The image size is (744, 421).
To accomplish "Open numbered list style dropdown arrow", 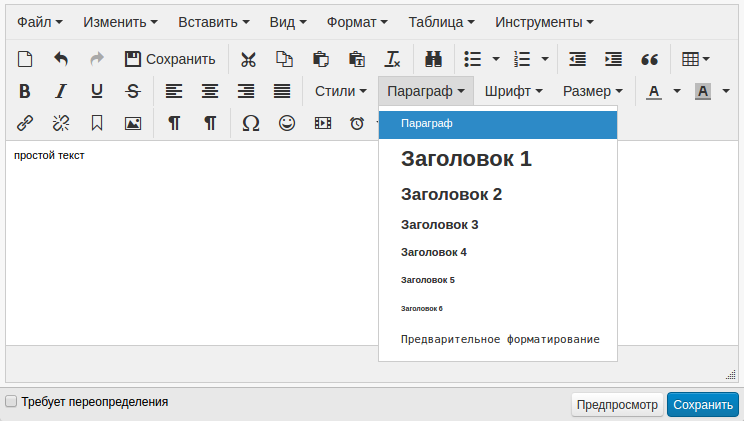I will [545, 59].
